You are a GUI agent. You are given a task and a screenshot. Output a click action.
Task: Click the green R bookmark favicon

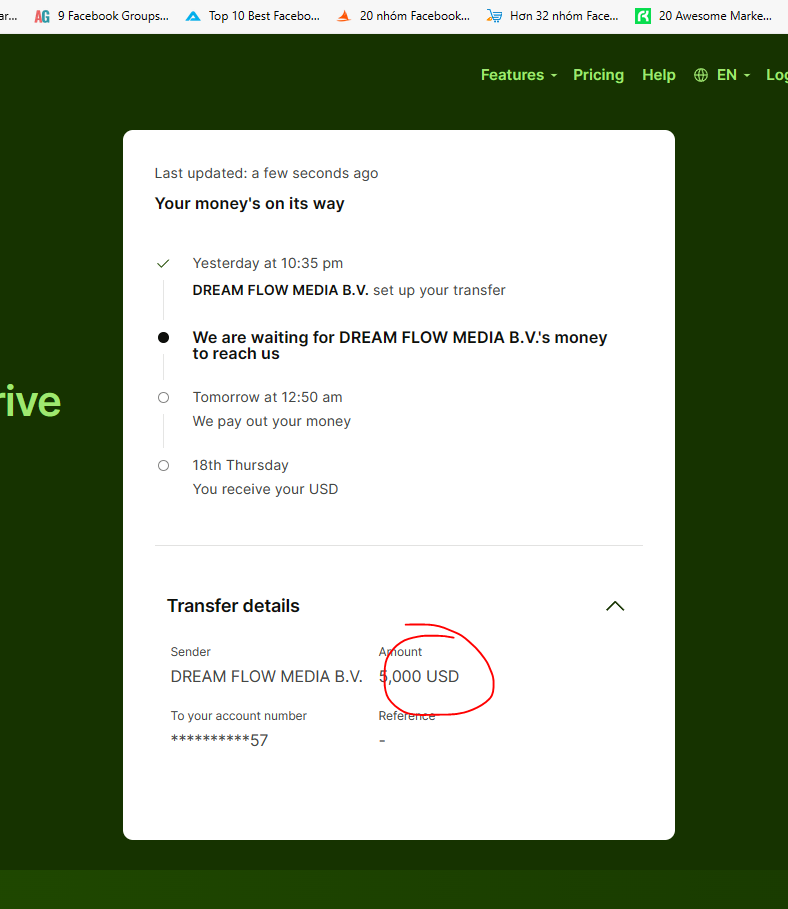click(642, 16)
